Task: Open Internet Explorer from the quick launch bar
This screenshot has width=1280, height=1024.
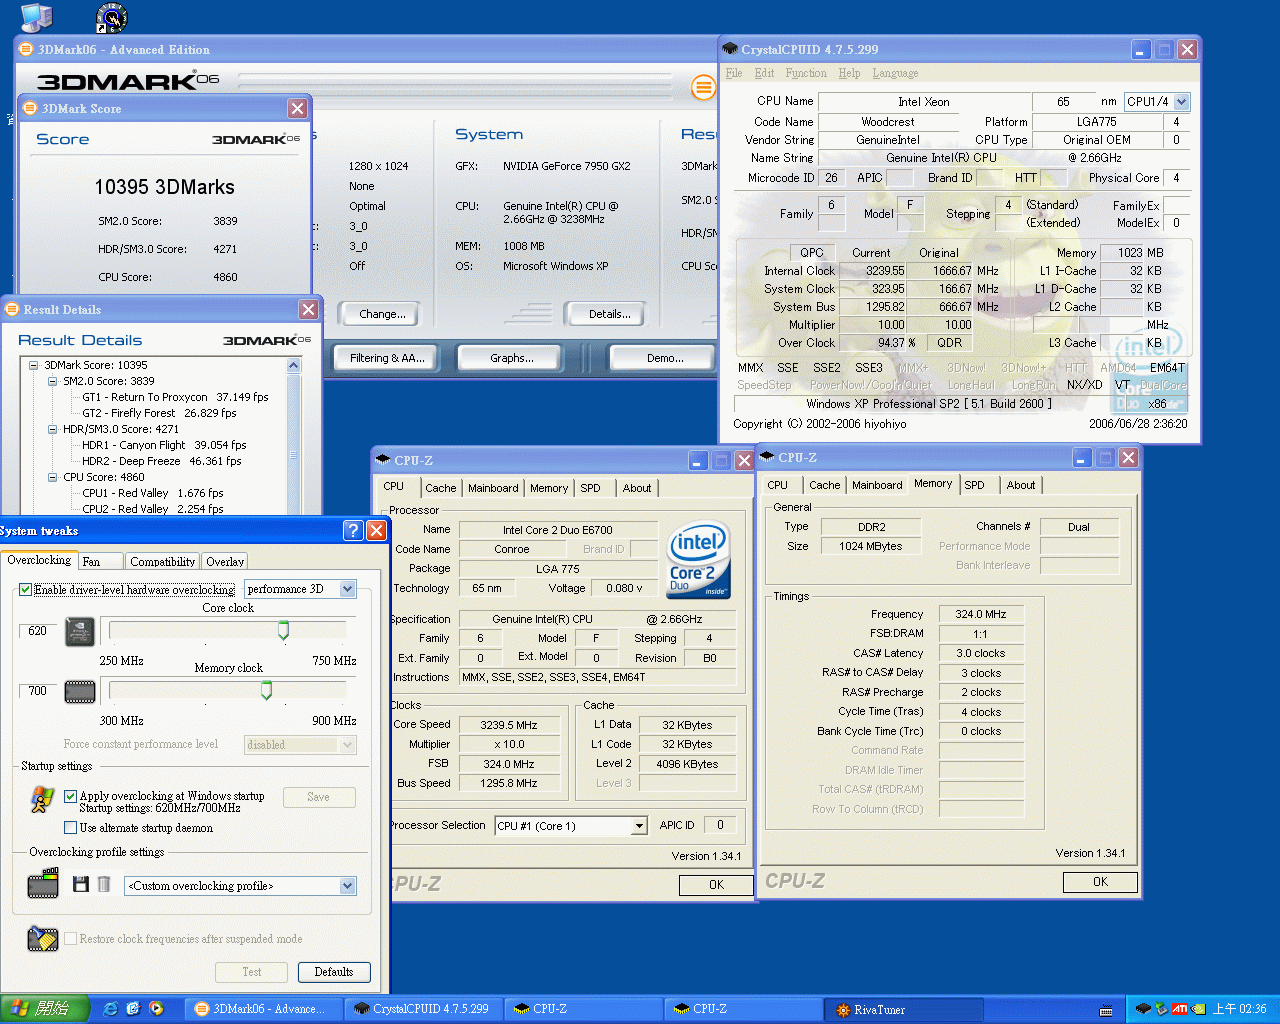Action: tap(110, 1009)
